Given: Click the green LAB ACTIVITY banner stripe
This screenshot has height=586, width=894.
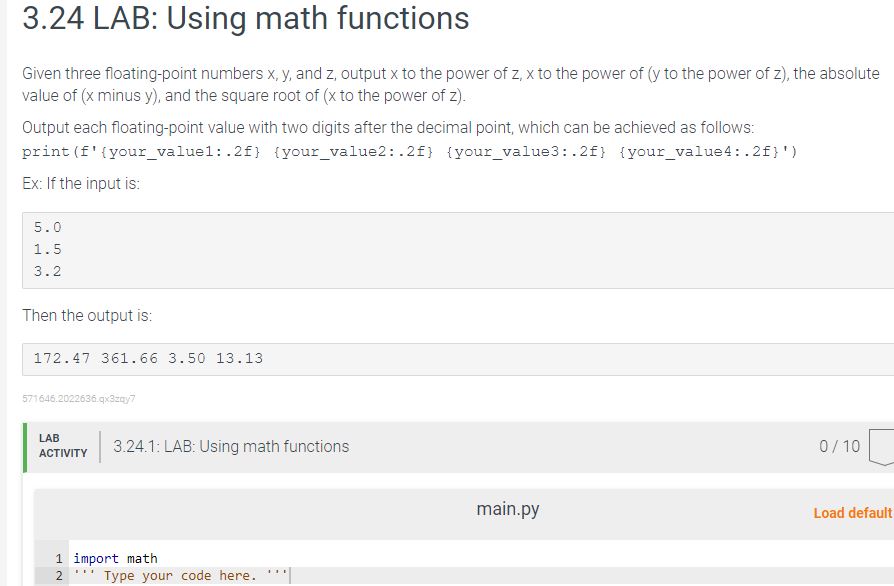Looking at the screenshot, I should tap(25, 446).
